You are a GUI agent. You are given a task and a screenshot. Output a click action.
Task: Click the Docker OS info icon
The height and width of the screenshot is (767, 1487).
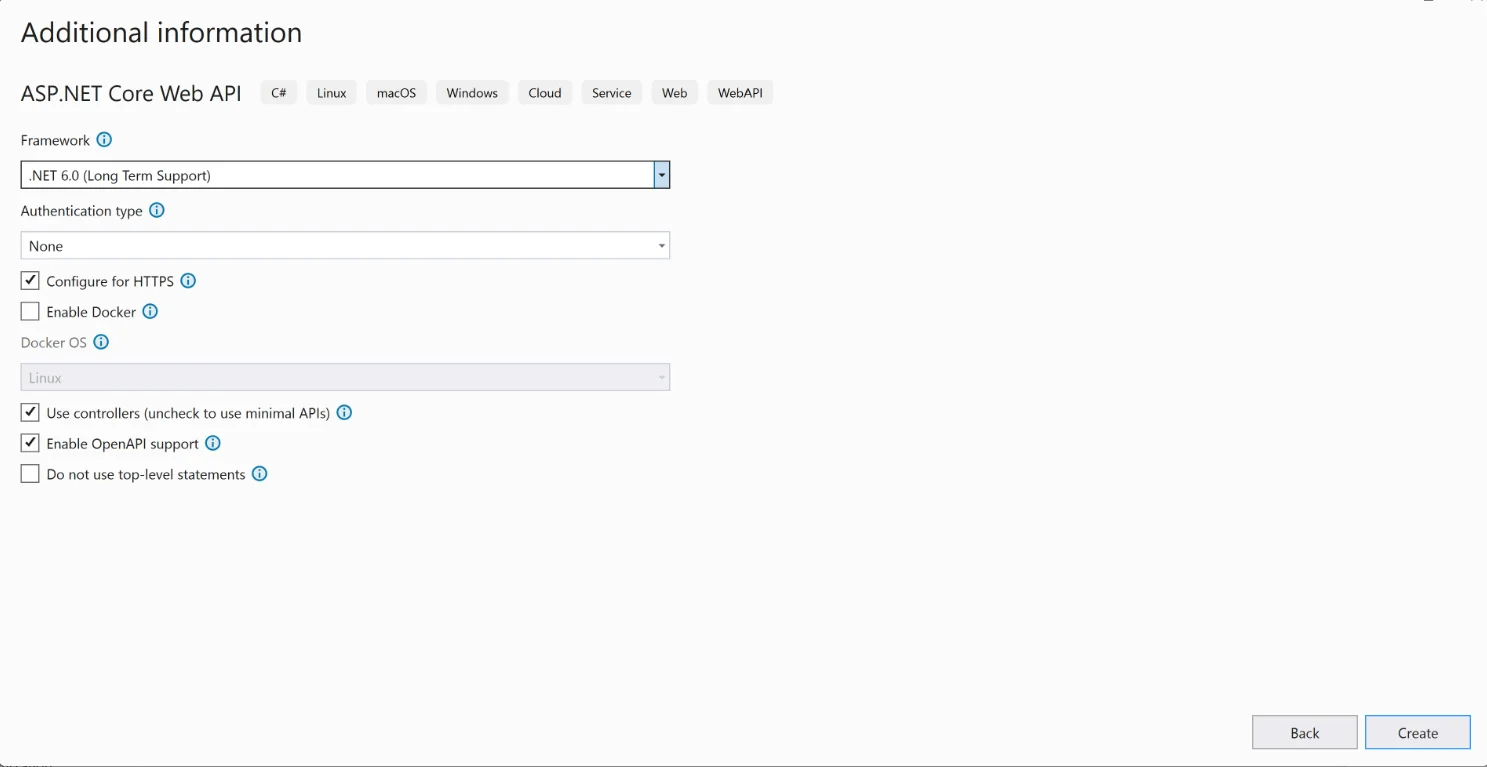pyautogui.click(x=101, y=342)
